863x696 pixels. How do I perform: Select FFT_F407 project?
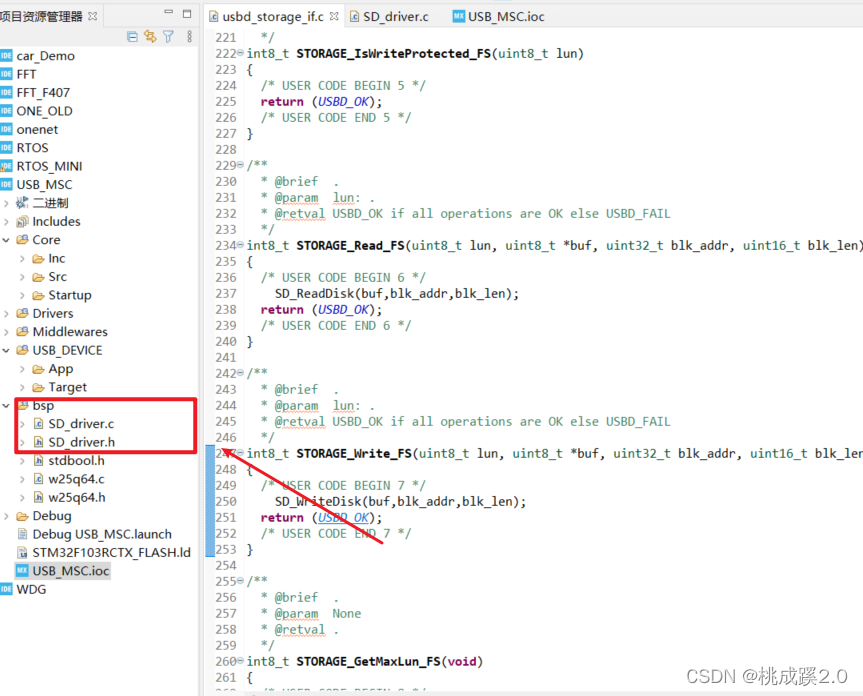pos(43,92)
